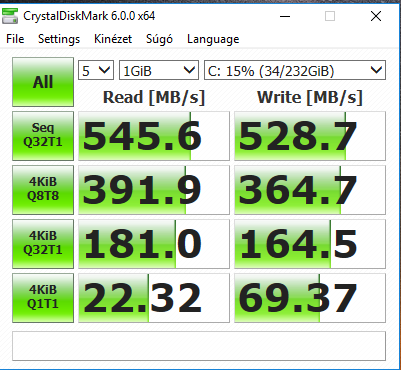Start the 4KiB Q8T8 test
The width and height of the screenshot is (401, 370).
click(43, 190)
